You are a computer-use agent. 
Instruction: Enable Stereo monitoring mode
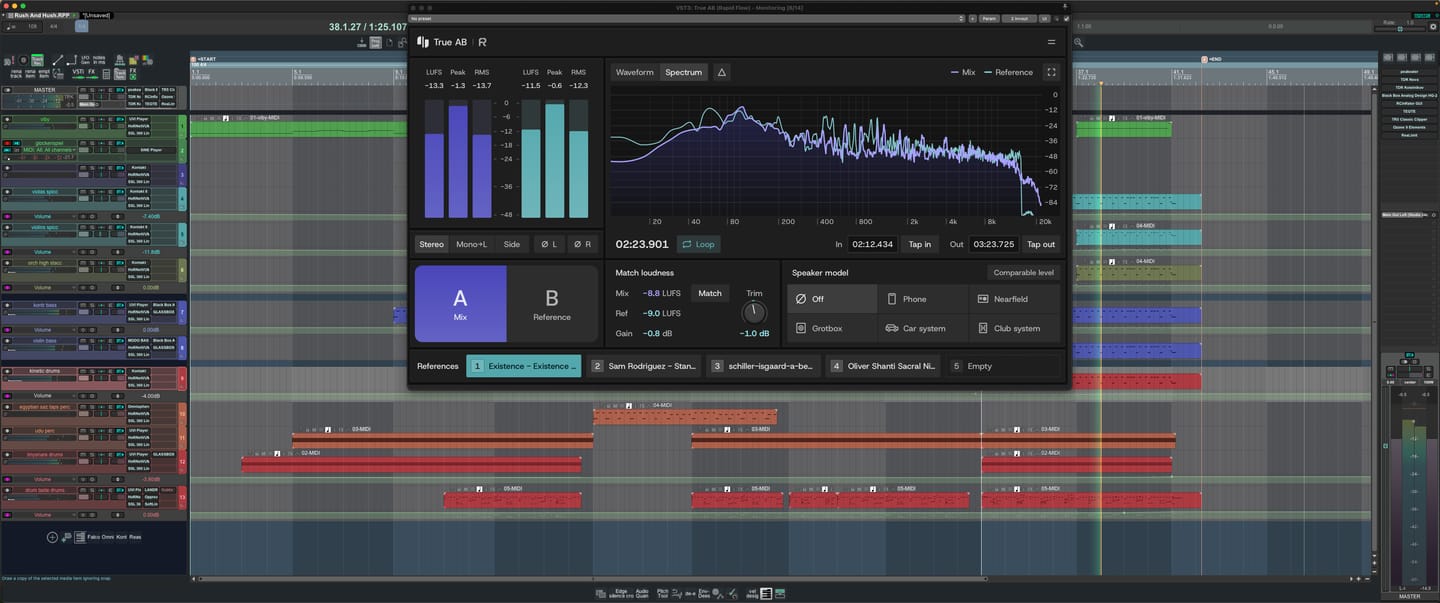click(432, 244)
